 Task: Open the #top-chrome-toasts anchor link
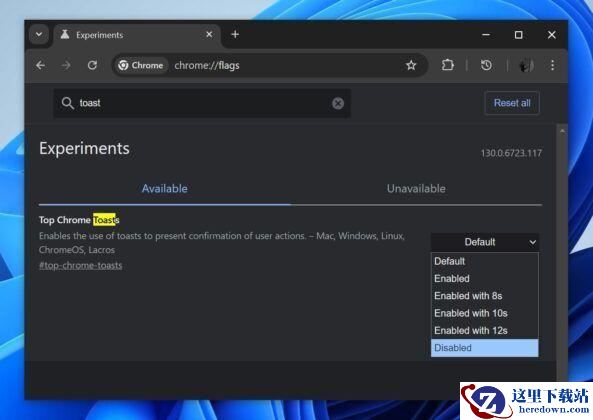pyautogui.click(x=81, y=265)
